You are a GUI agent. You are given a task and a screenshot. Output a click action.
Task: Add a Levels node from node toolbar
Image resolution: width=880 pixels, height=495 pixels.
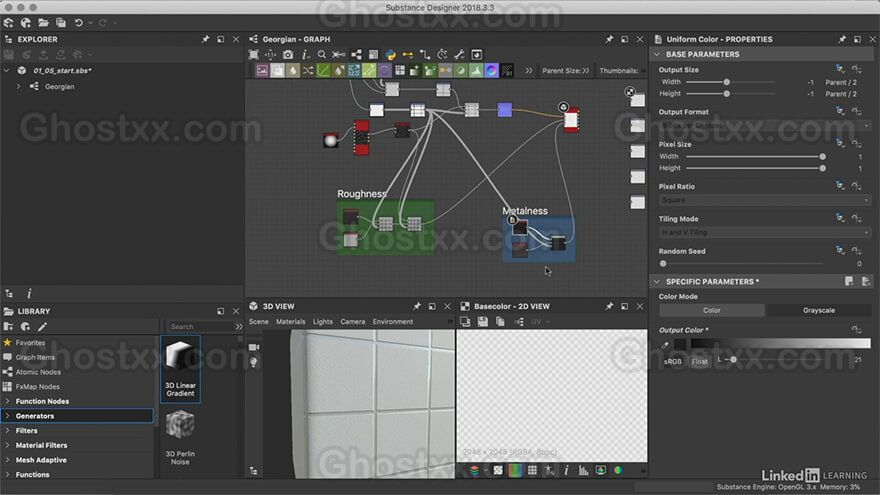[476, 71]
